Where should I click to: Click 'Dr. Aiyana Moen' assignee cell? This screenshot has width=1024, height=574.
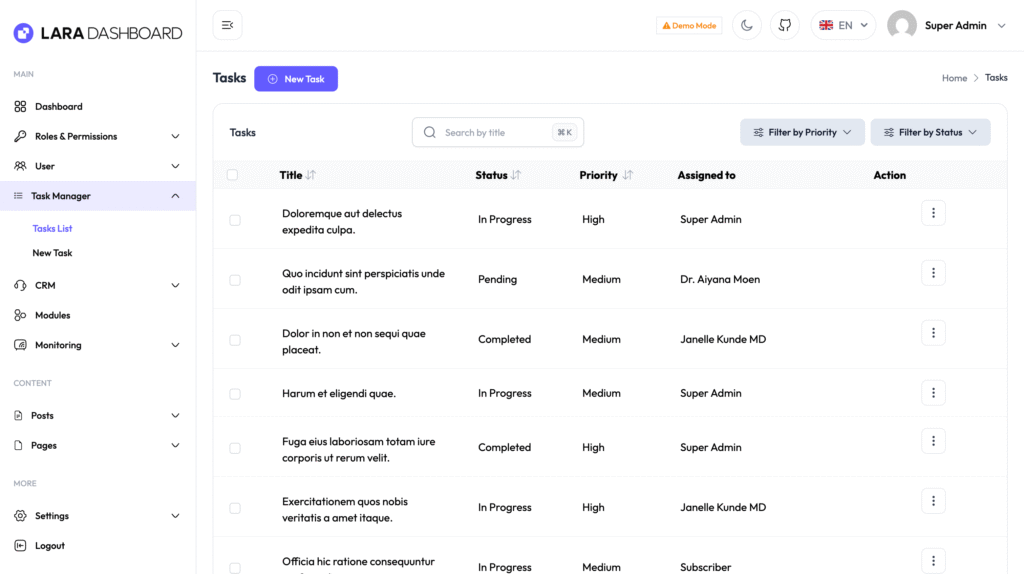pyautogui.click(x=720, y=279)
